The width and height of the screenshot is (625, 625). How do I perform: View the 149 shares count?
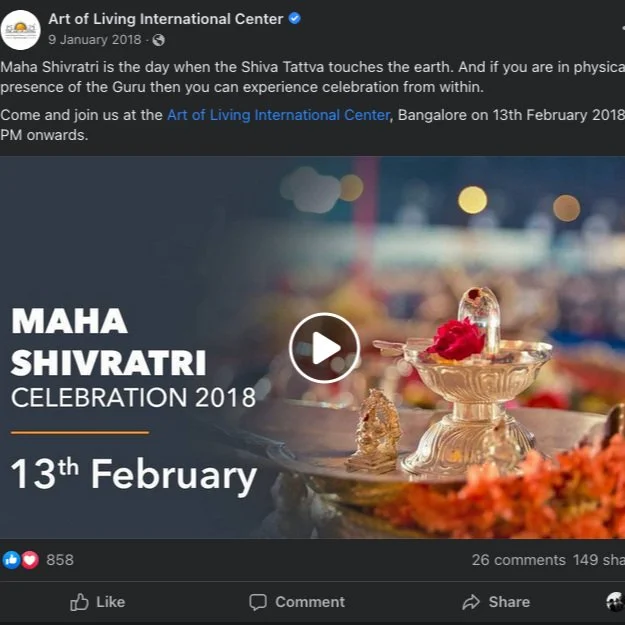tap(599, 560)
